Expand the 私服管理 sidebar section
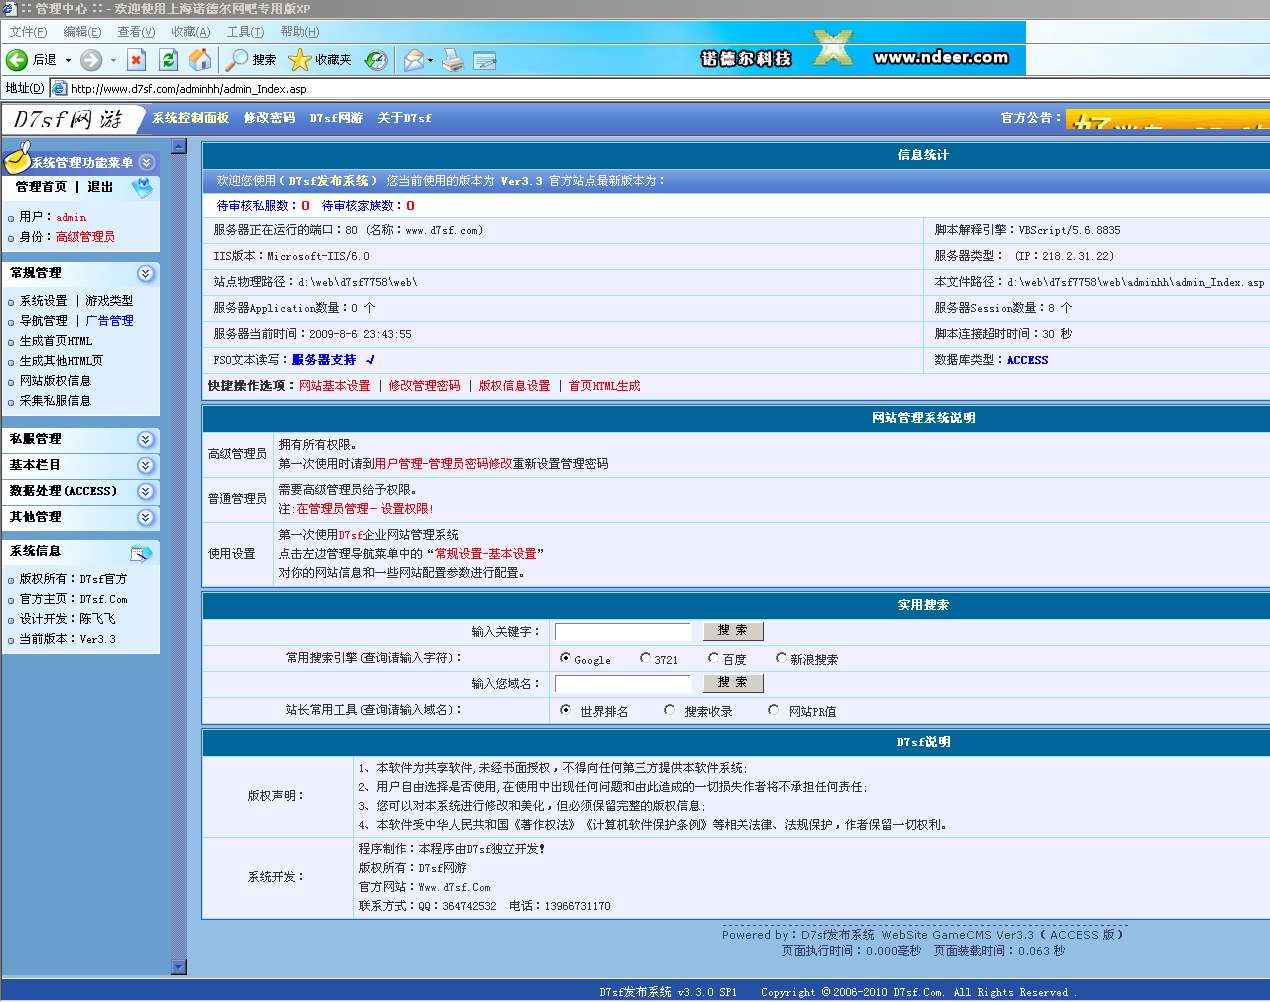Image resolution: width=1270 pixels, height=1002 pixels. (x=146, y=439)
